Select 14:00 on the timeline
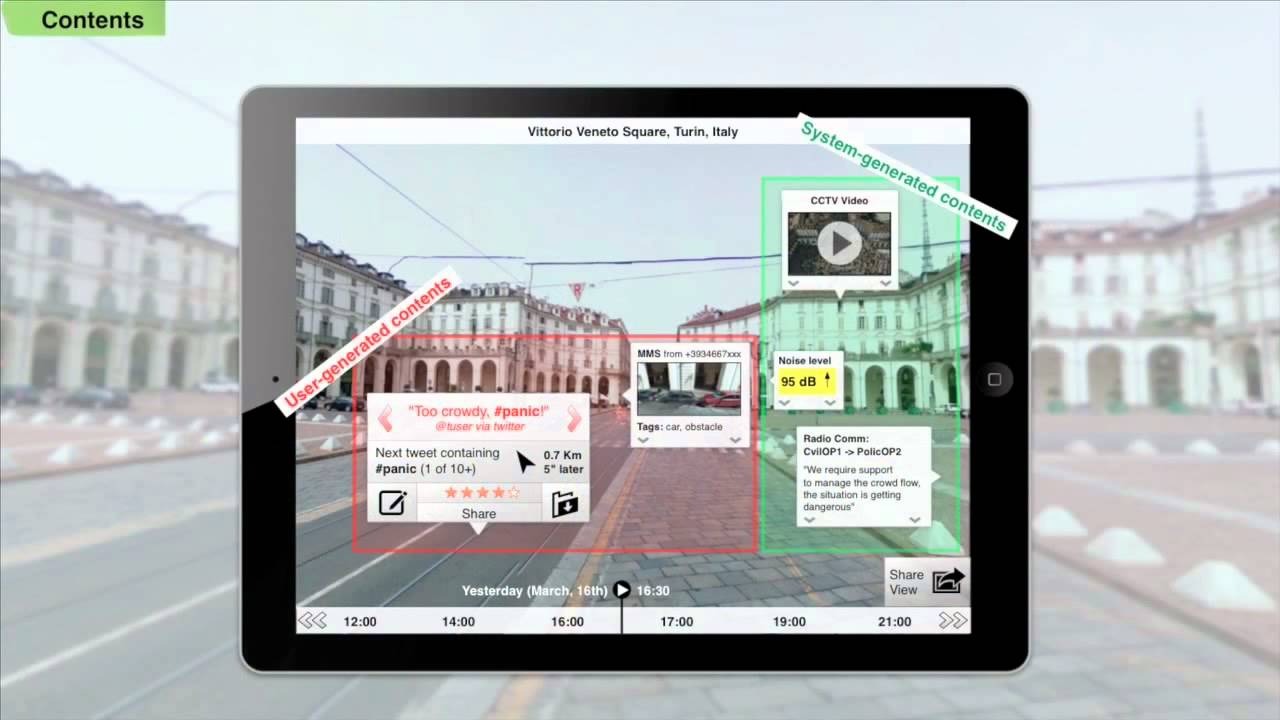Screen dimensions: 1280x720 tap(458, 622)
